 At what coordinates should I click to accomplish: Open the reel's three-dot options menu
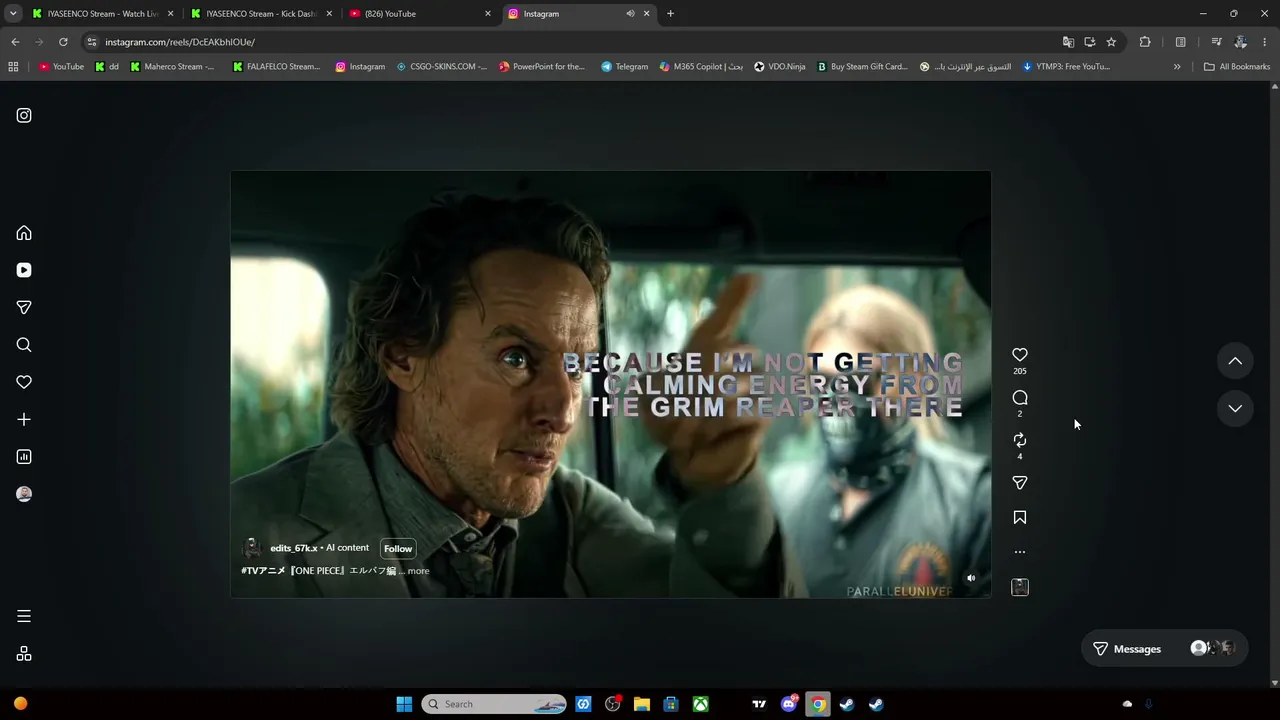pos(1020,552)
